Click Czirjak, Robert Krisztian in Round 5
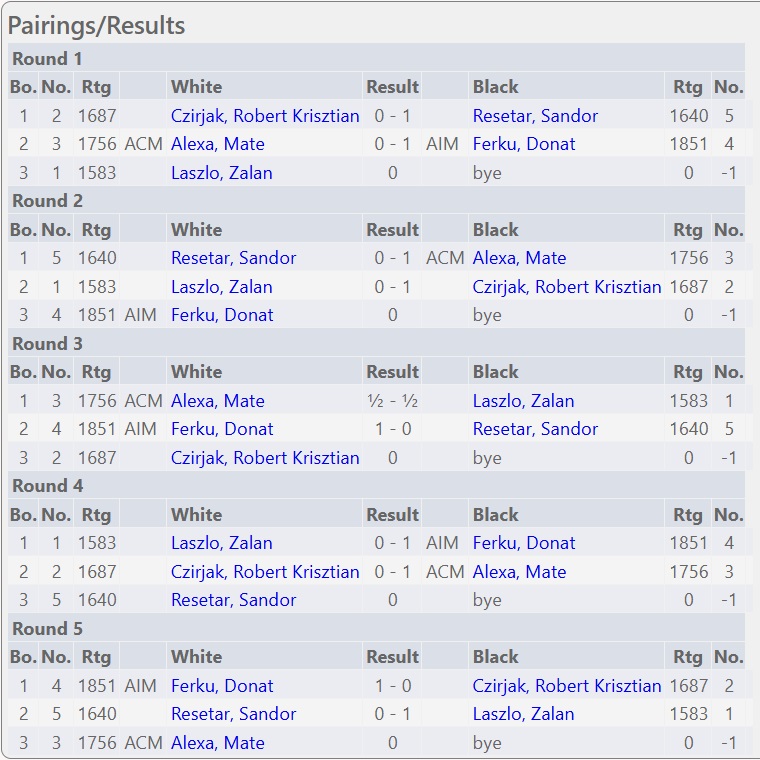The width and height of the screenshot is (760, 760). click(567, 686)
